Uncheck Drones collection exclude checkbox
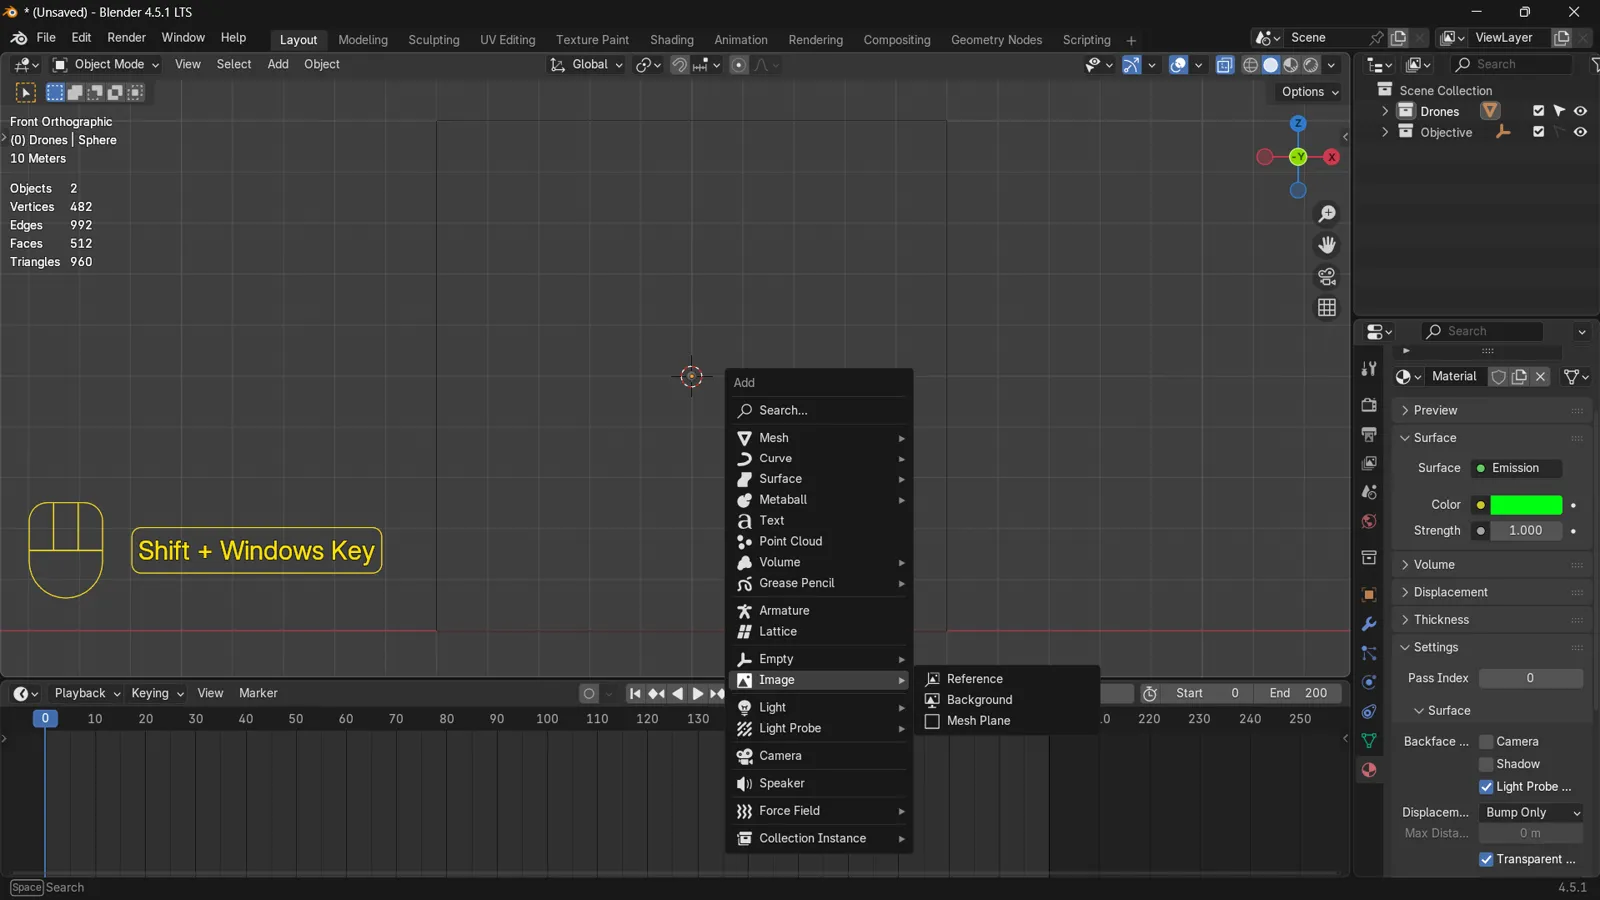1600x900 pixels. point(1539,111)
